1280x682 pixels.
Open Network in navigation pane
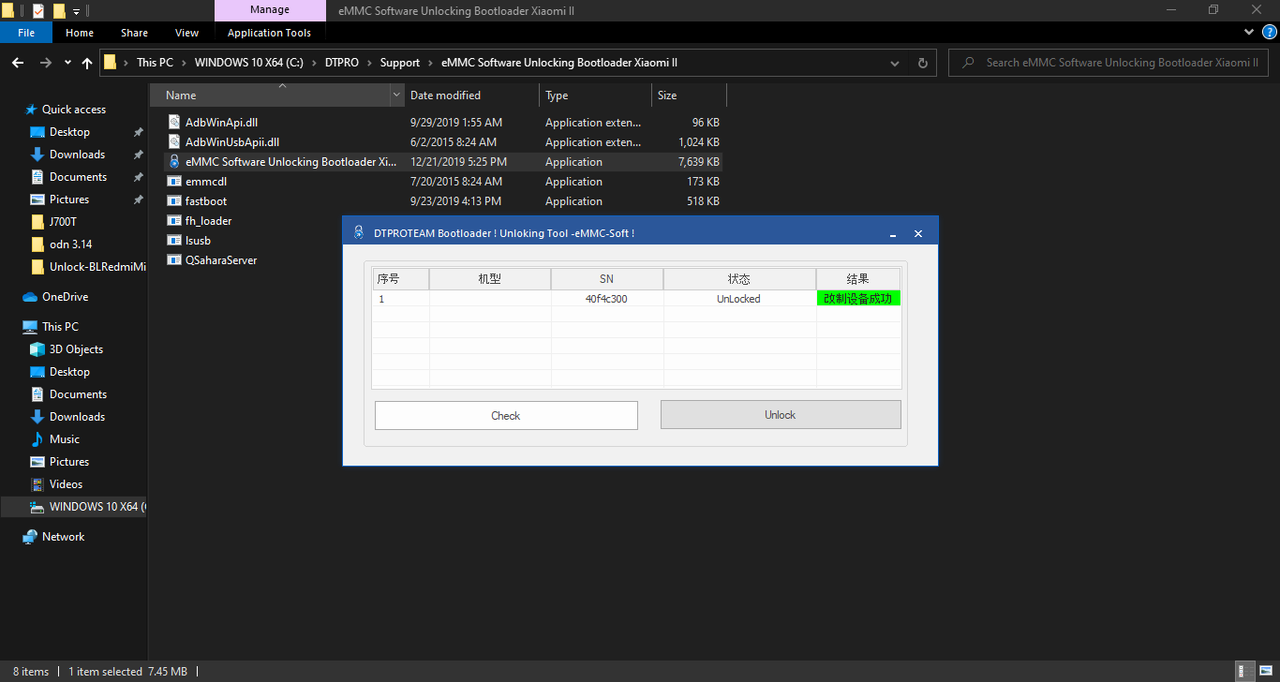(x=63, y=537)
